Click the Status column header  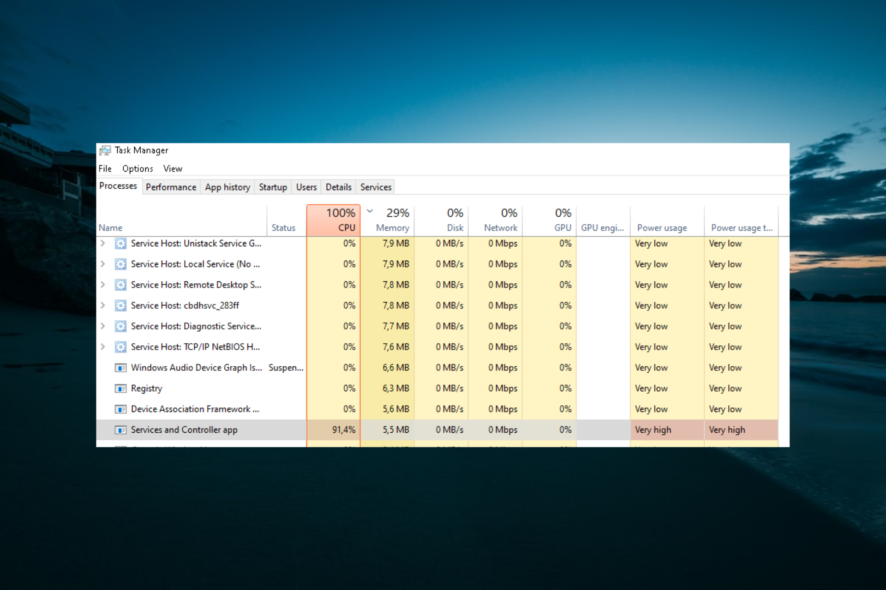click(x=284, y=227)
